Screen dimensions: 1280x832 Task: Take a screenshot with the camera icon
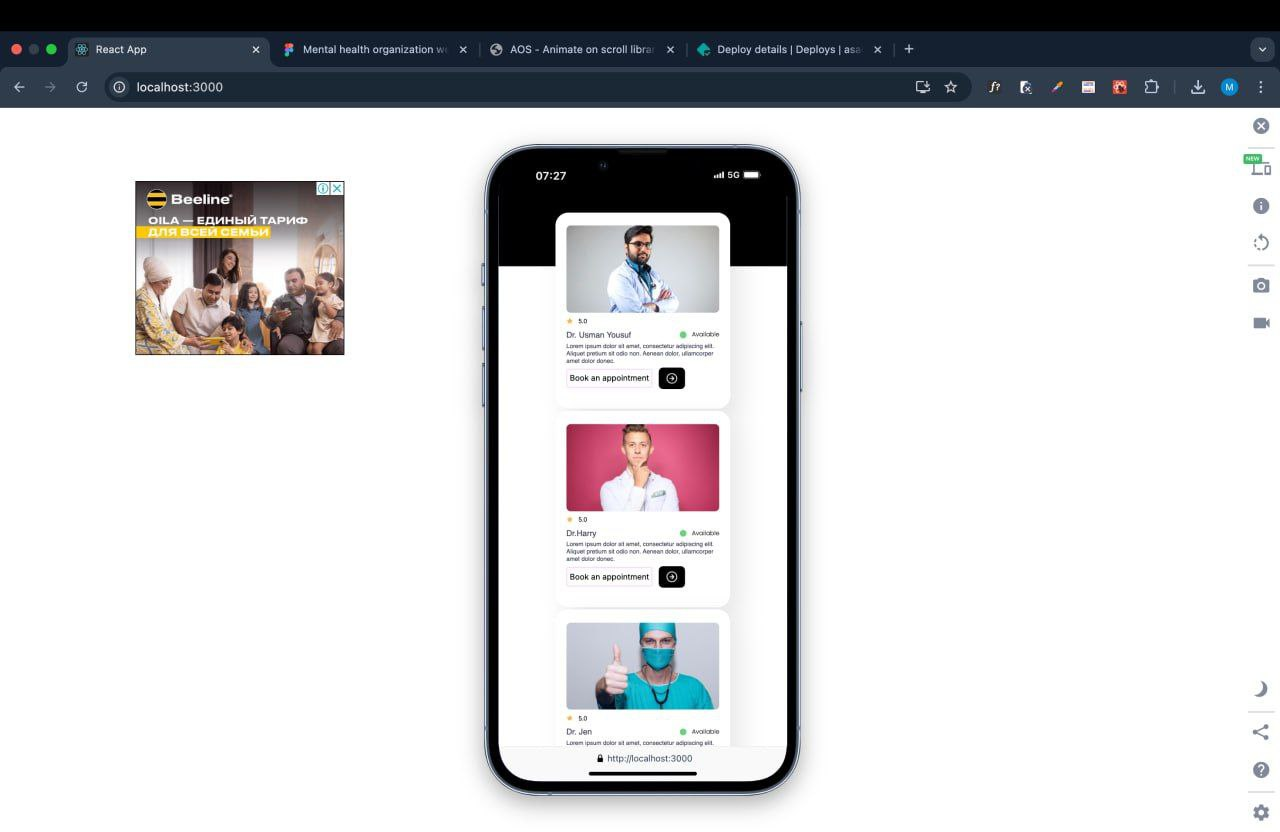pos(1261,286)
